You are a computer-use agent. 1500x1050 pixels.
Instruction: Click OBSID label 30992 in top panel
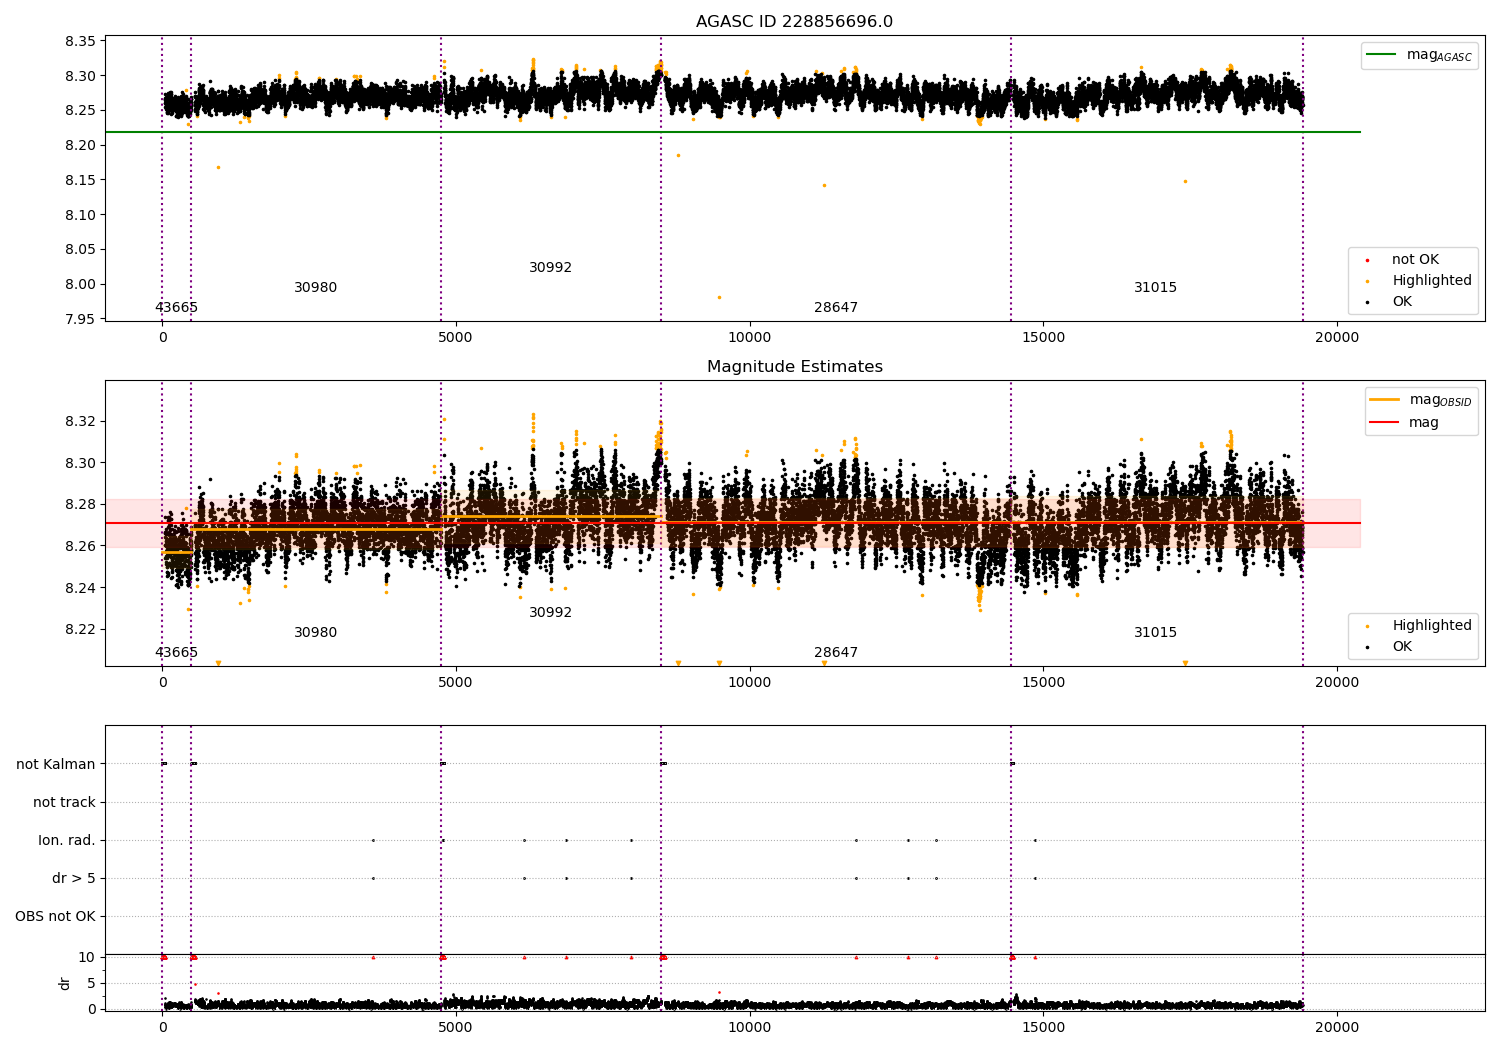(x=550, y=268)
